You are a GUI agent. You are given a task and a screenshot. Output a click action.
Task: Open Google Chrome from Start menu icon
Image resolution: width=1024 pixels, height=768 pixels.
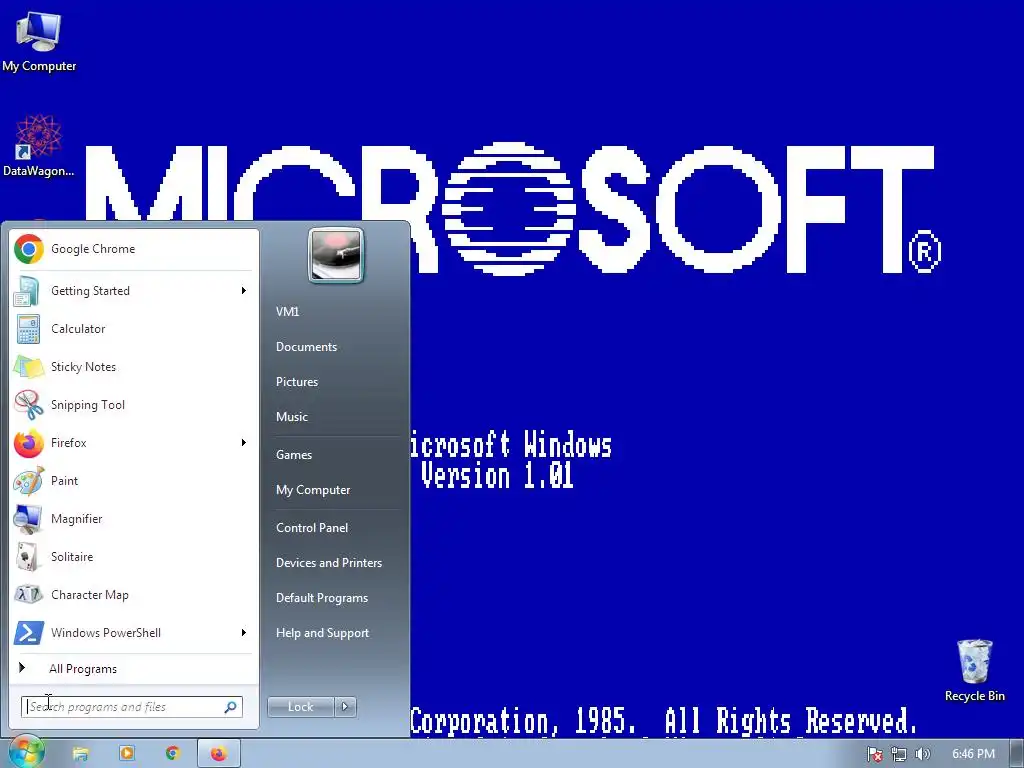[29, 249]
